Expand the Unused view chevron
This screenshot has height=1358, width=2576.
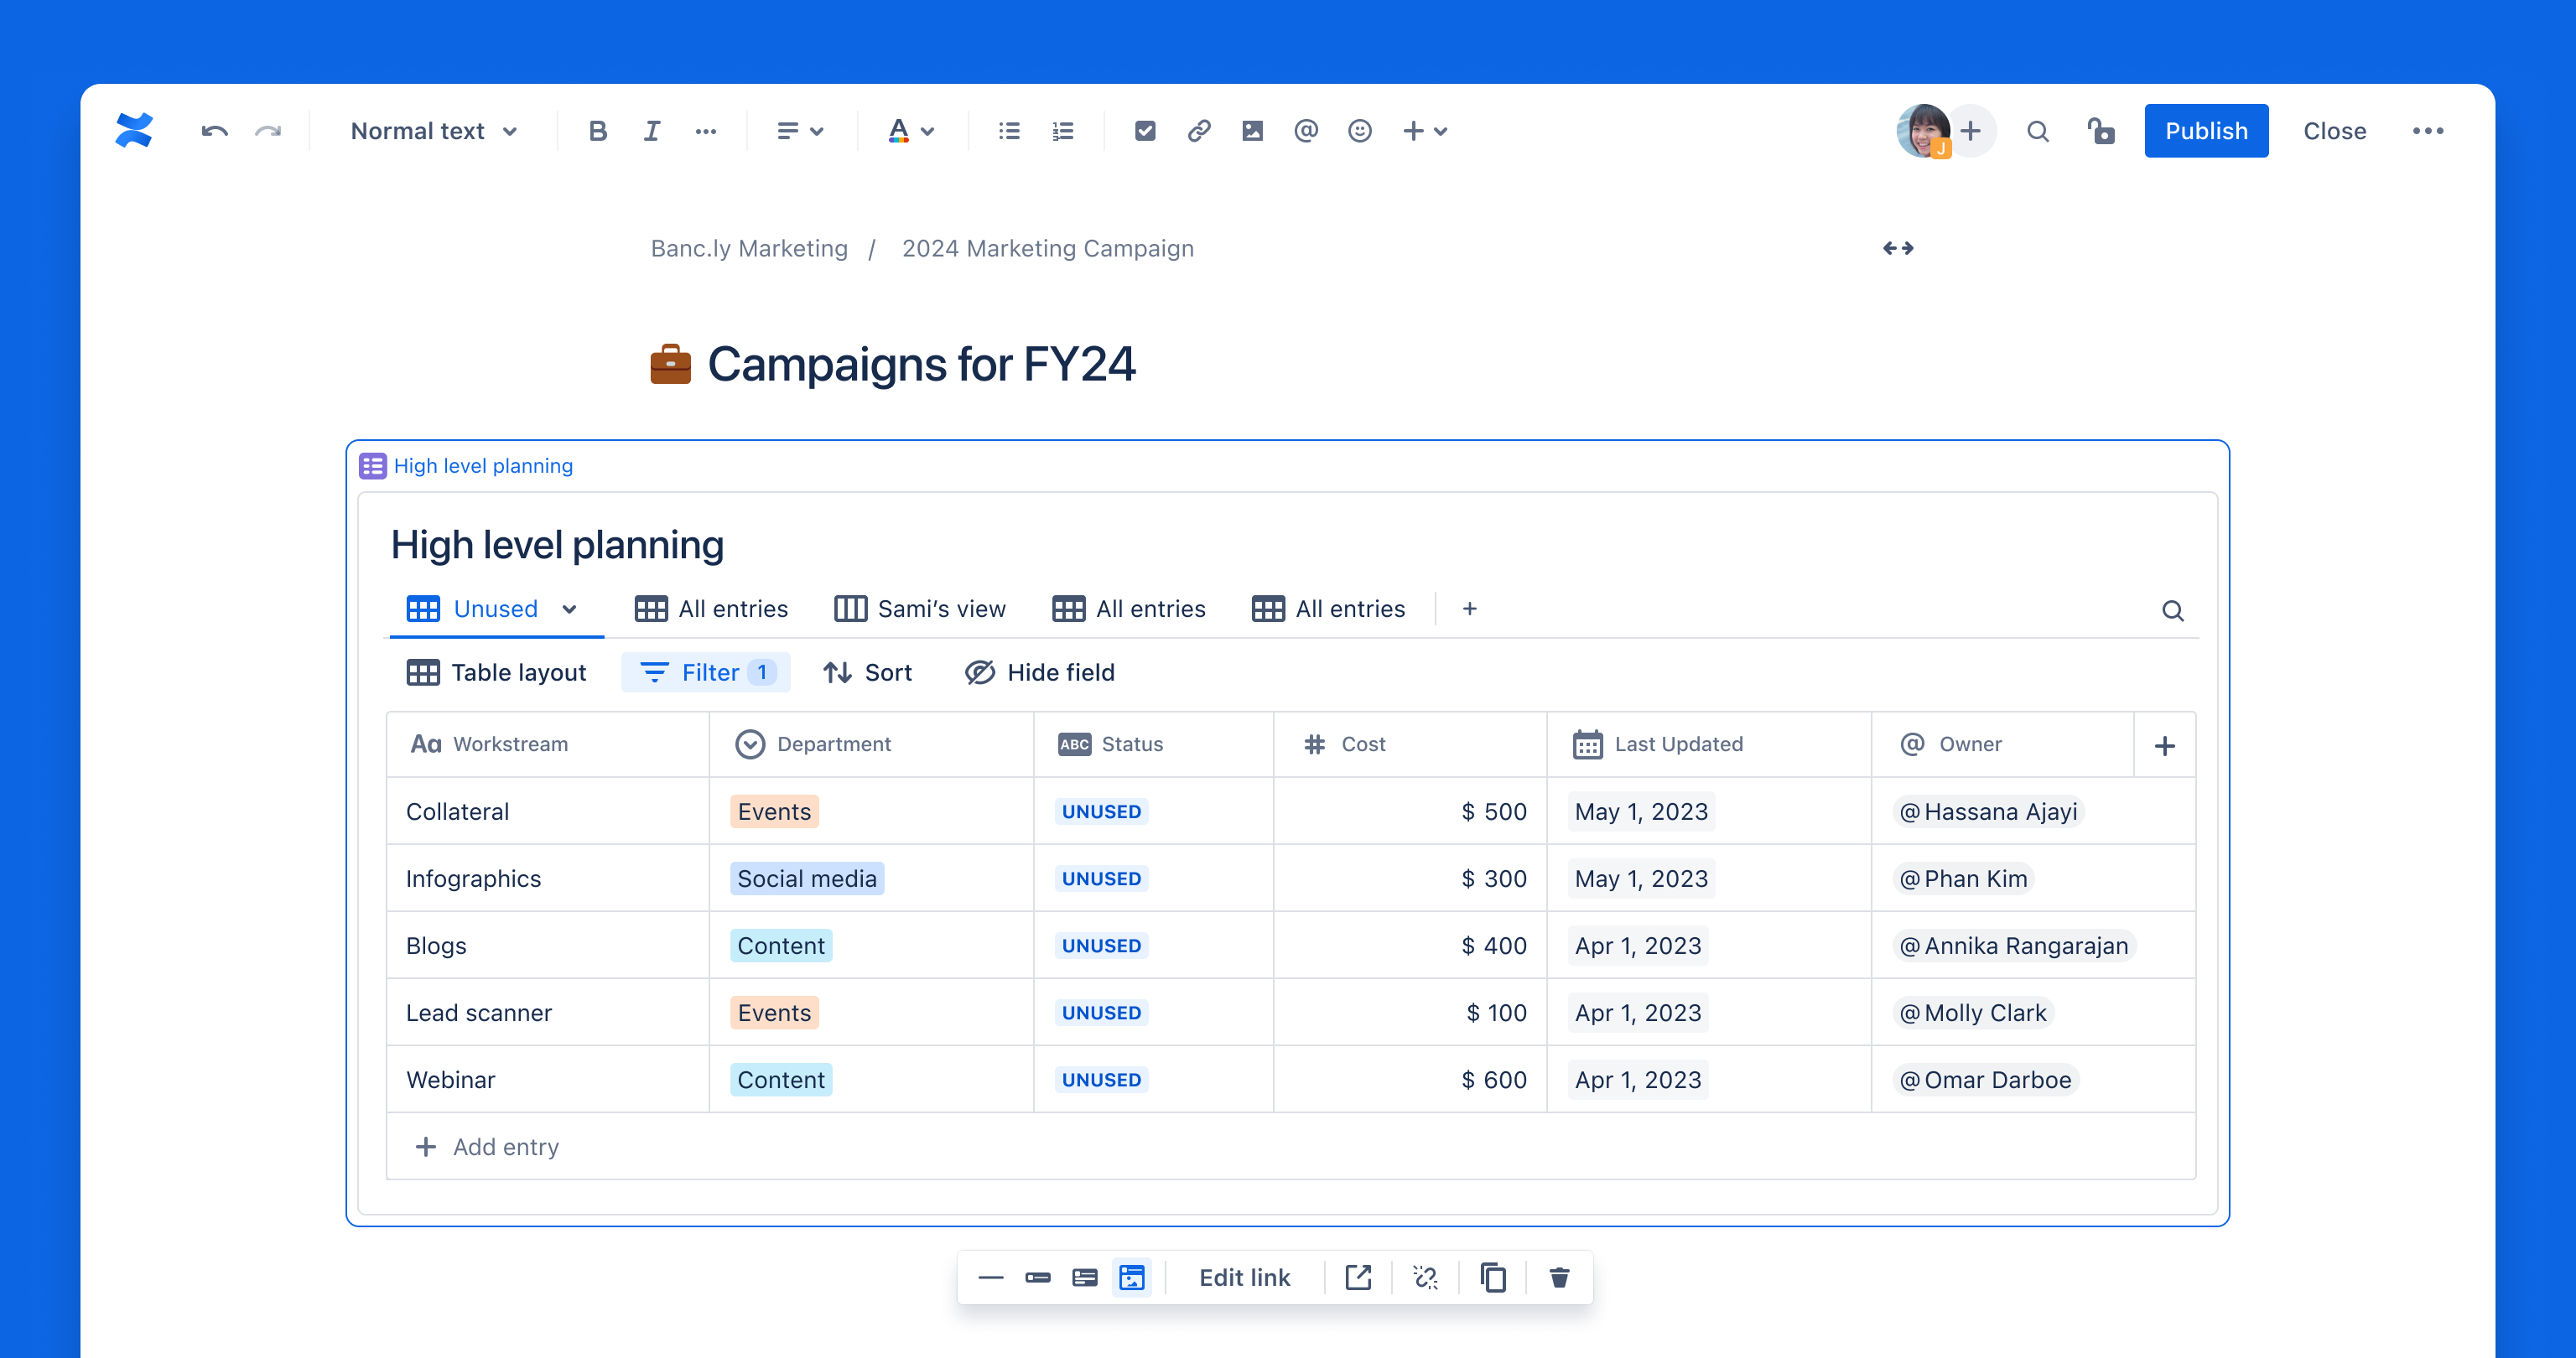coord(570,609)
